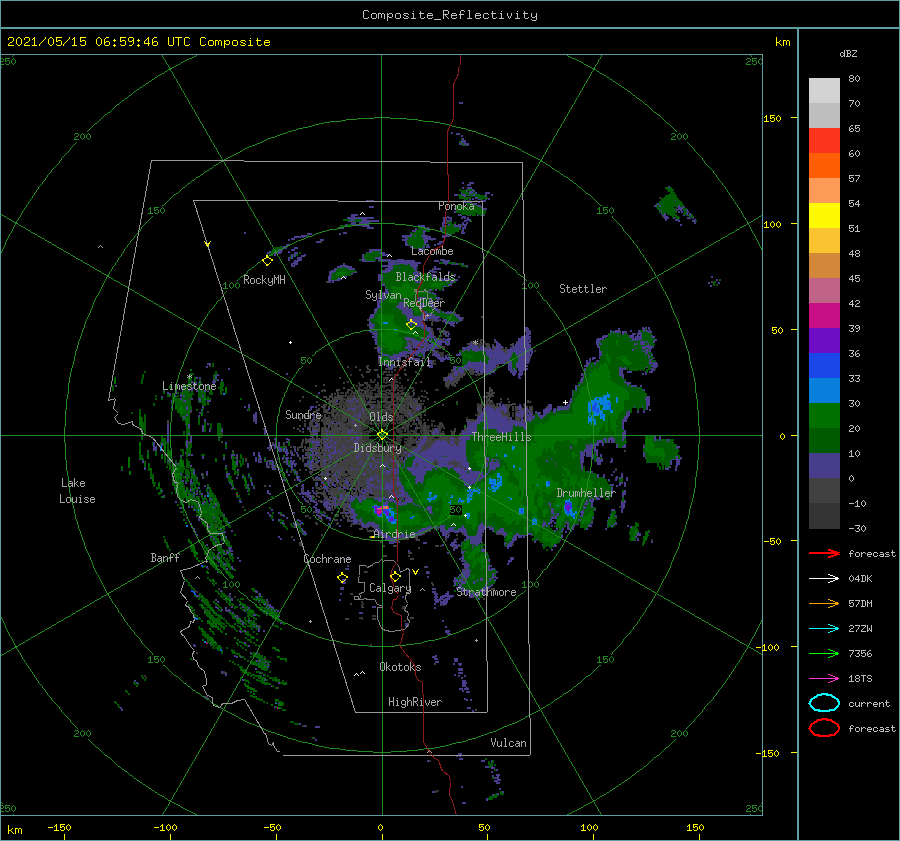
Task: Click the blue color swatch at 33 dBZ
Action: tap(824, 365)
